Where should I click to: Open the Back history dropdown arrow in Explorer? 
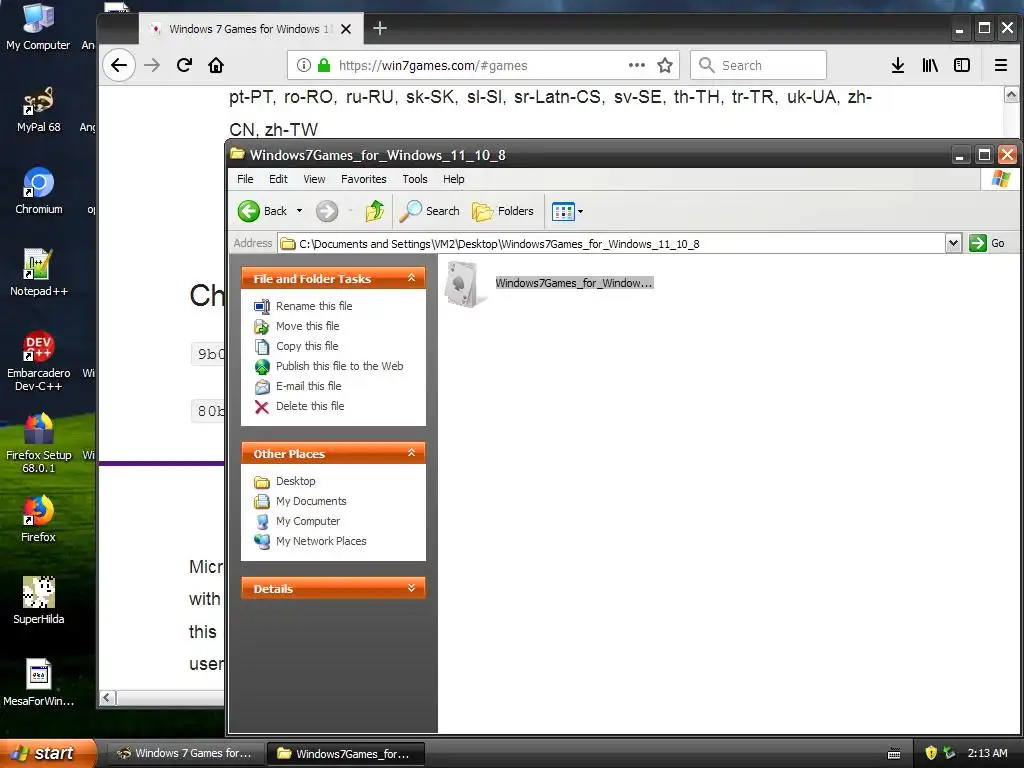tap(299, 211)
